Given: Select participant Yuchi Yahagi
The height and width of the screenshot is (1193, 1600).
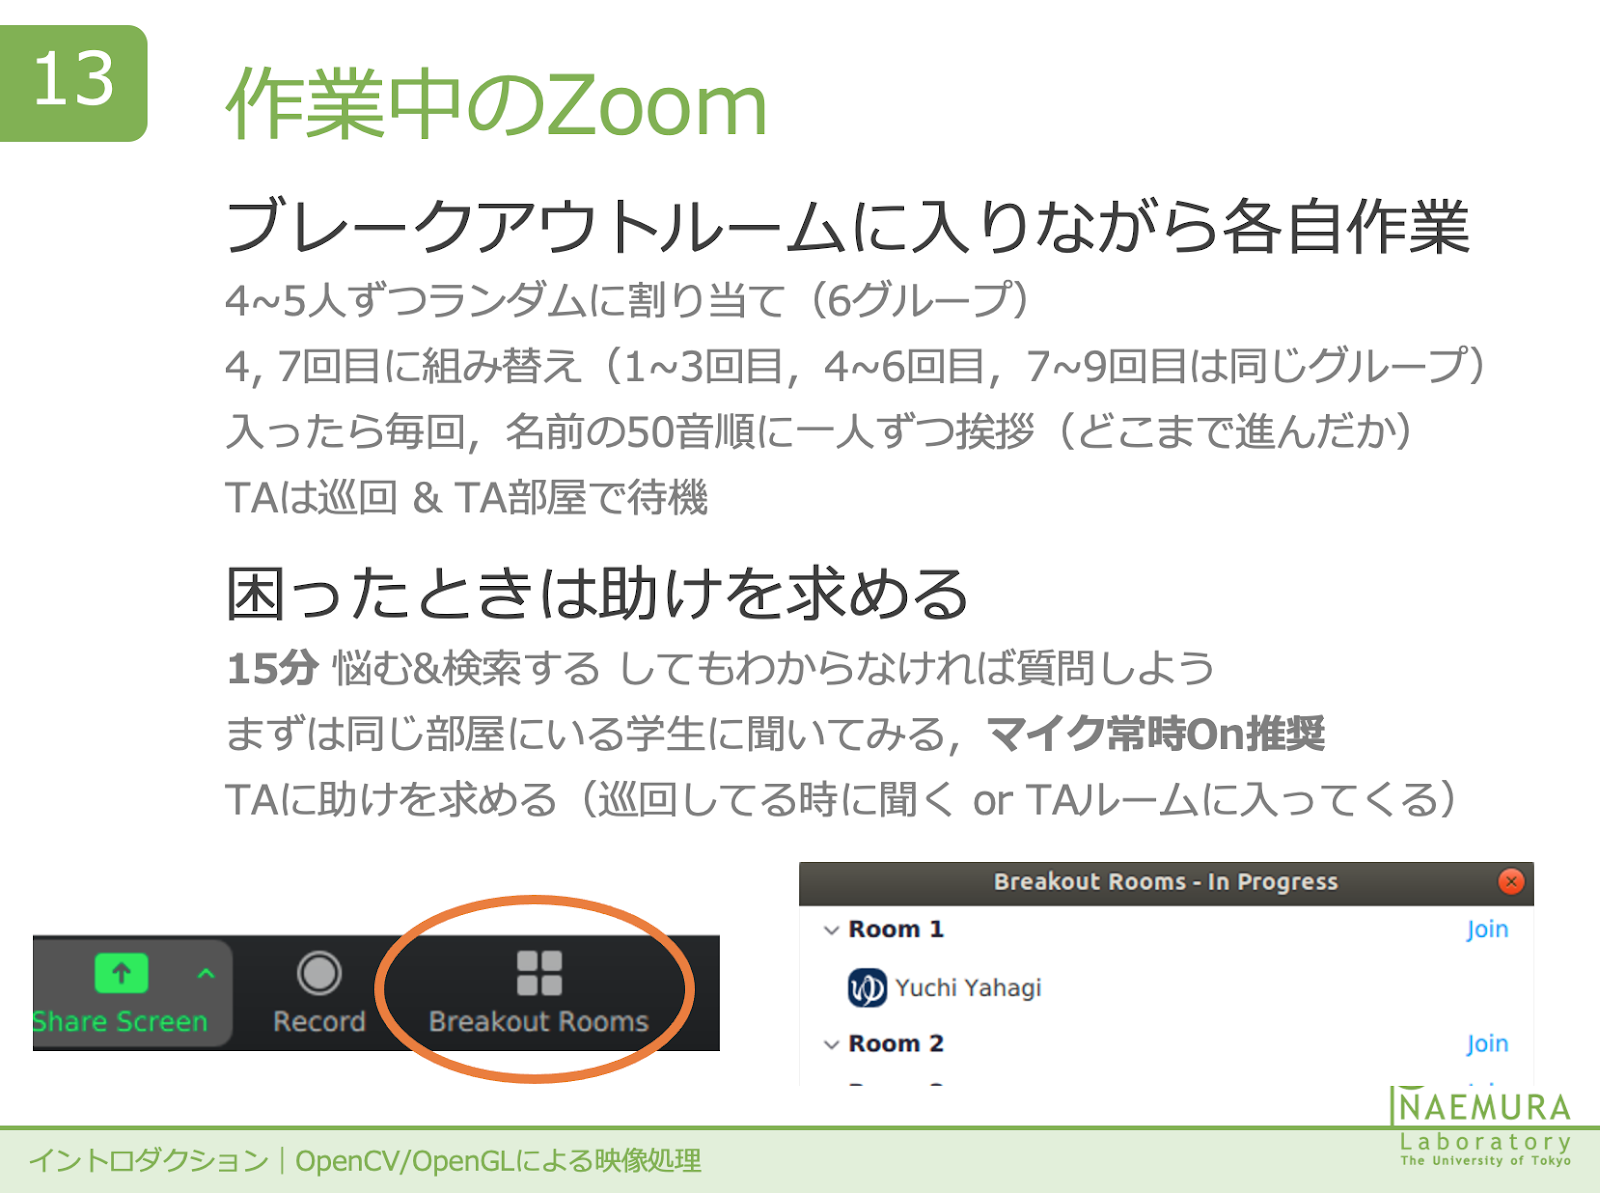Looking at the screenshot, I should (968, 988).
